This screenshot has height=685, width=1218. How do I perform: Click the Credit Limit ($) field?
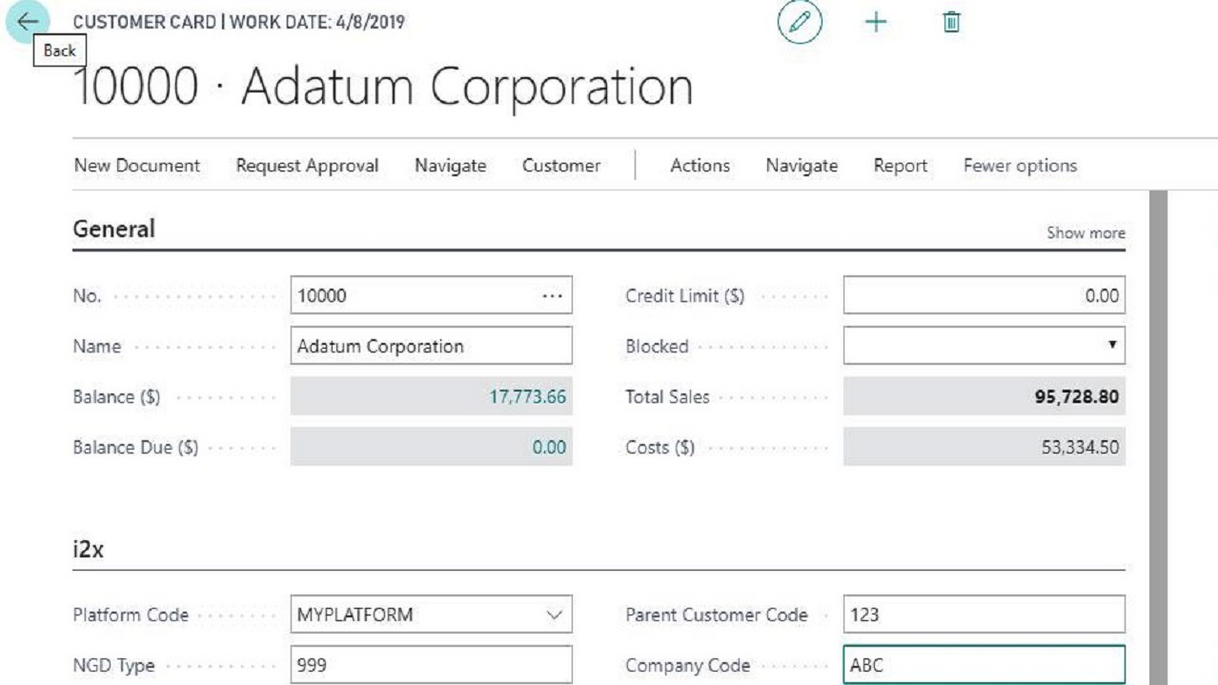984,296
